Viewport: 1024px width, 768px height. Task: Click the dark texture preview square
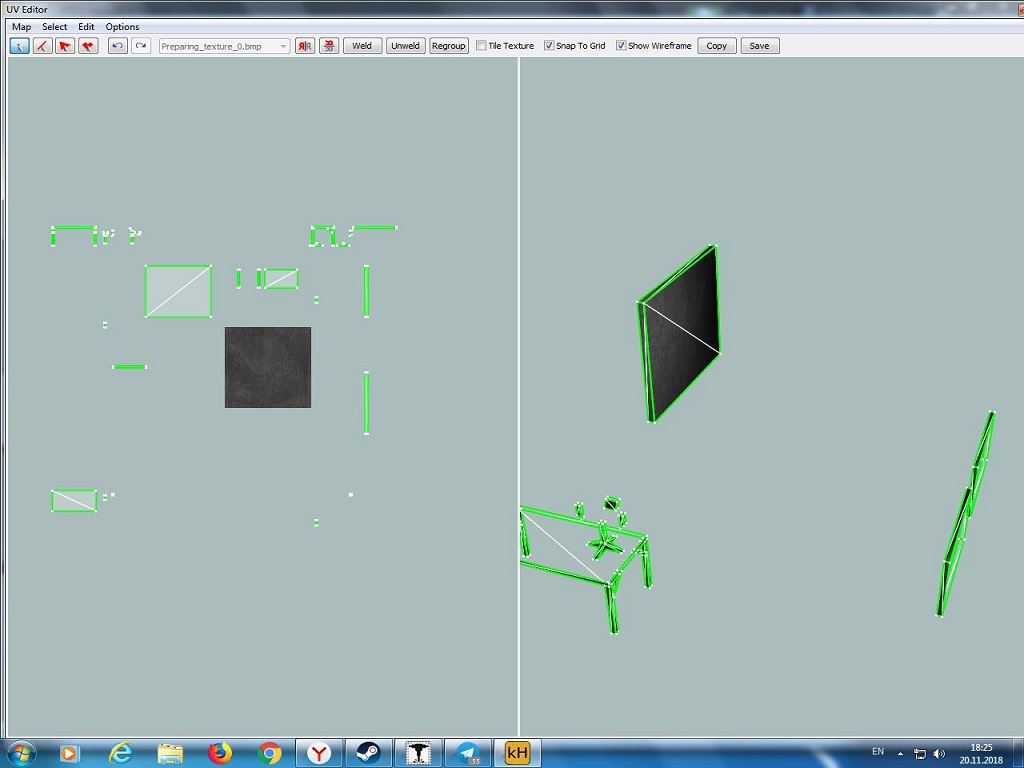tap(267, 367)
